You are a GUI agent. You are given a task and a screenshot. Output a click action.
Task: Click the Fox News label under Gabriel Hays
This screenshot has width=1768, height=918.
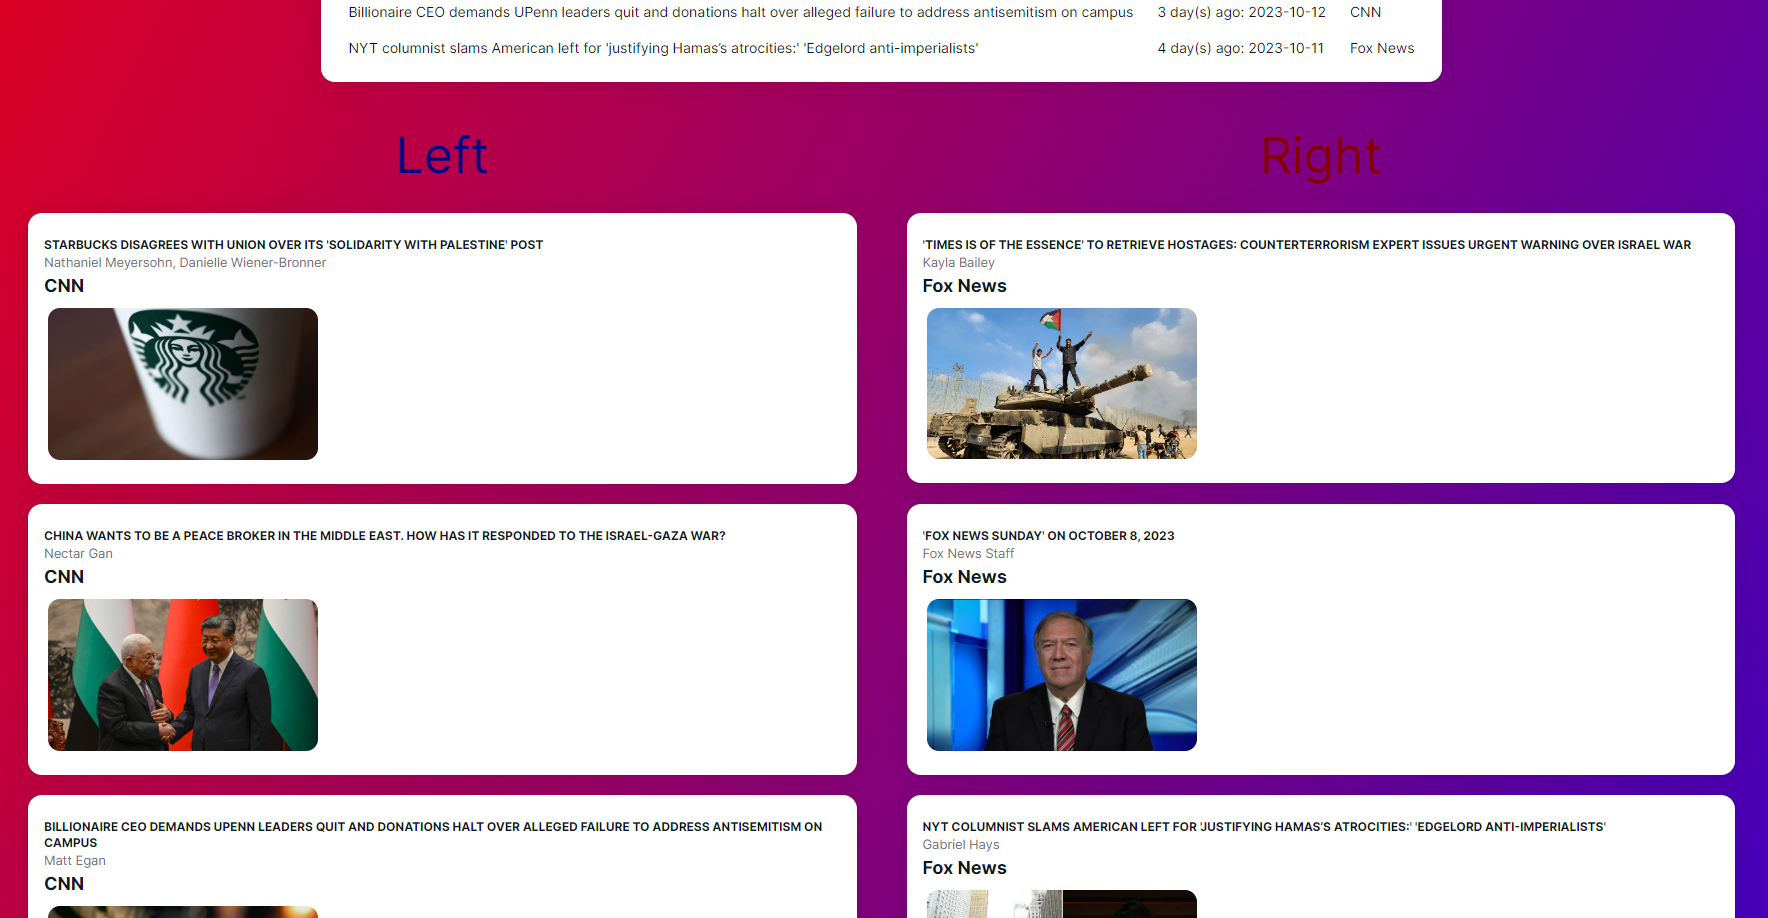coord(964,868)
